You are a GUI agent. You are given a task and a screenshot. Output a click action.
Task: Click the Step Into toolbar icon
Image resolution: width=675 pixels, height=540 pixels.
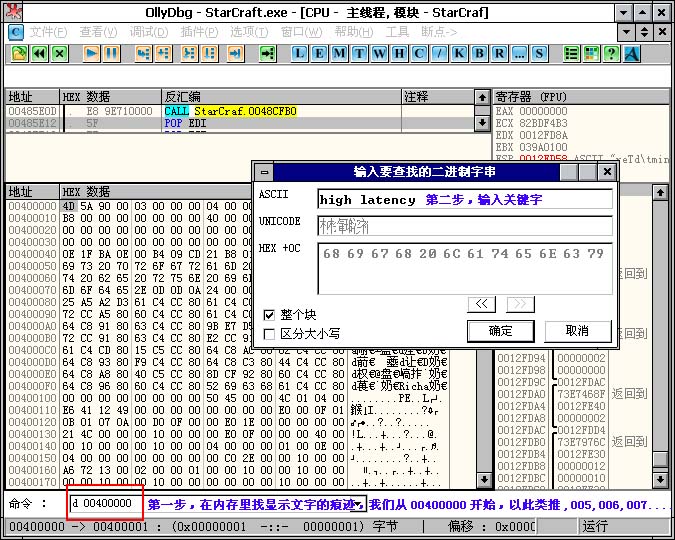pyautogui.click(x=143, y=54)
